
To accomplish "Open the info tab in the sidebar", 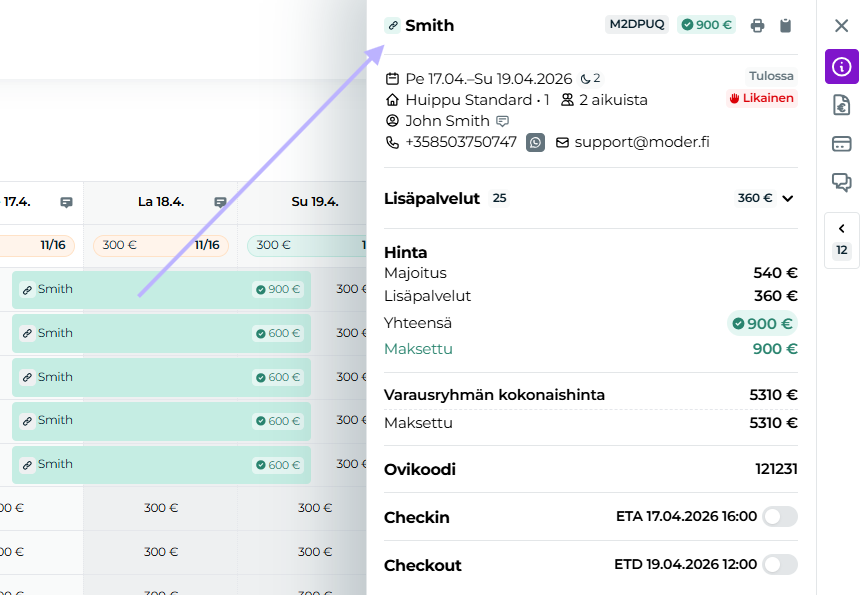I will 841,67.
